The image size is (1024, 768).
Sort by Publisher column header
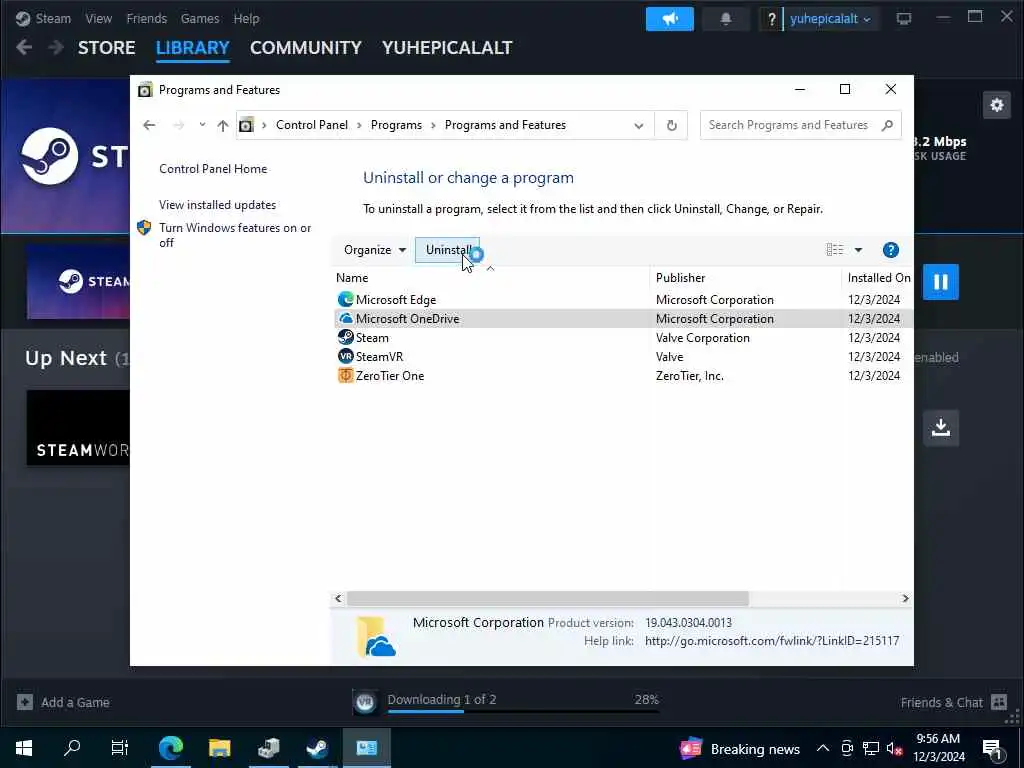tap(680, 278)
